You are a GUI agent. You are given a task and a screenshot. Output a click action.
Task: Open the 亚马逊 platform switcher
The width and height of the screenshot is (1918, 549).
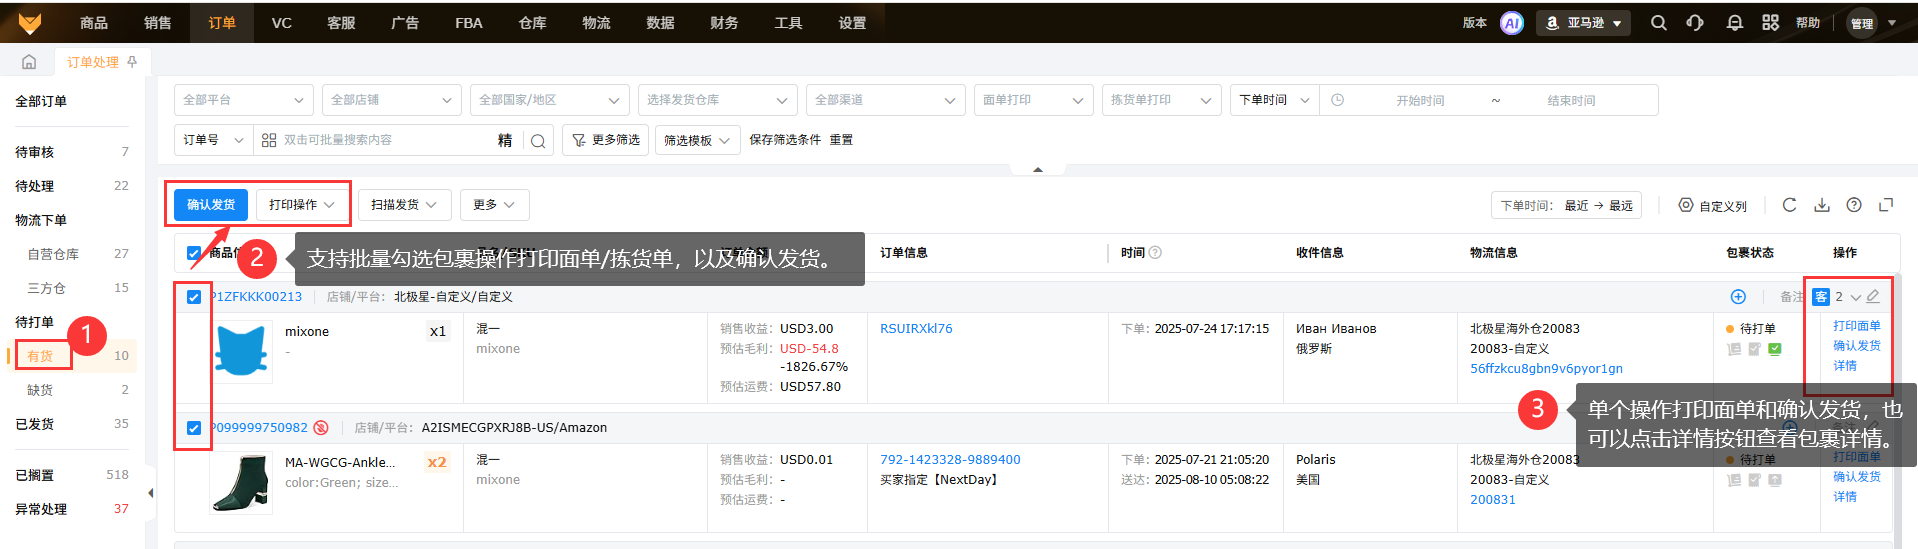1584,23
